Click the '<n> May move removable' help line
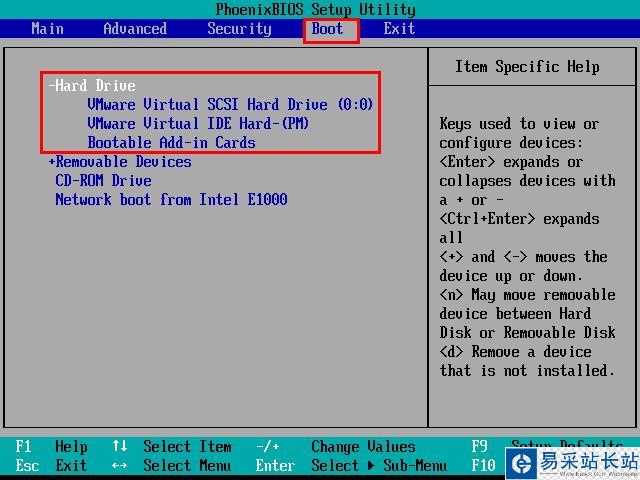Viewport: 640px width, 480px height. (527, 295)
